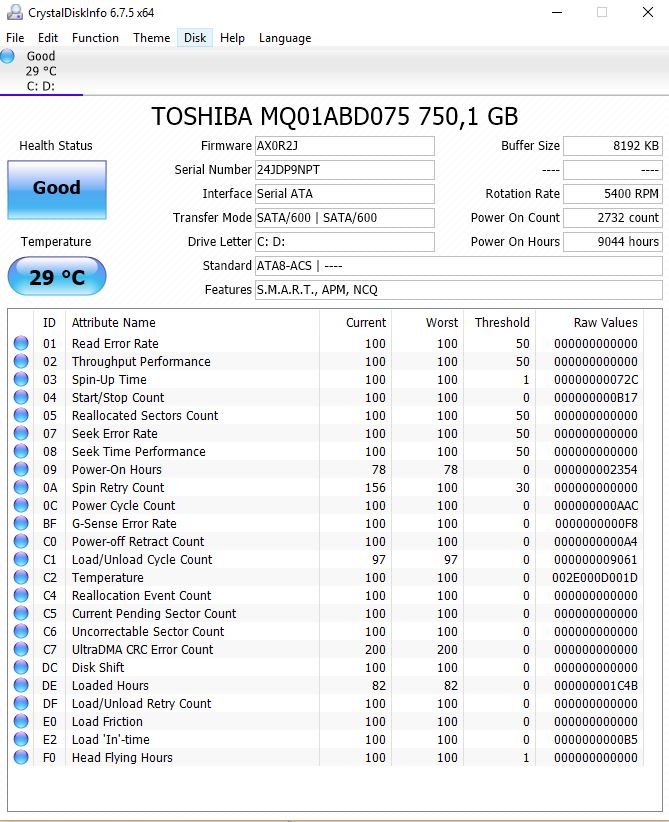669x822 pixels.
Task: Click the Standard field ATA8-ACS
Action: (458, 266)
